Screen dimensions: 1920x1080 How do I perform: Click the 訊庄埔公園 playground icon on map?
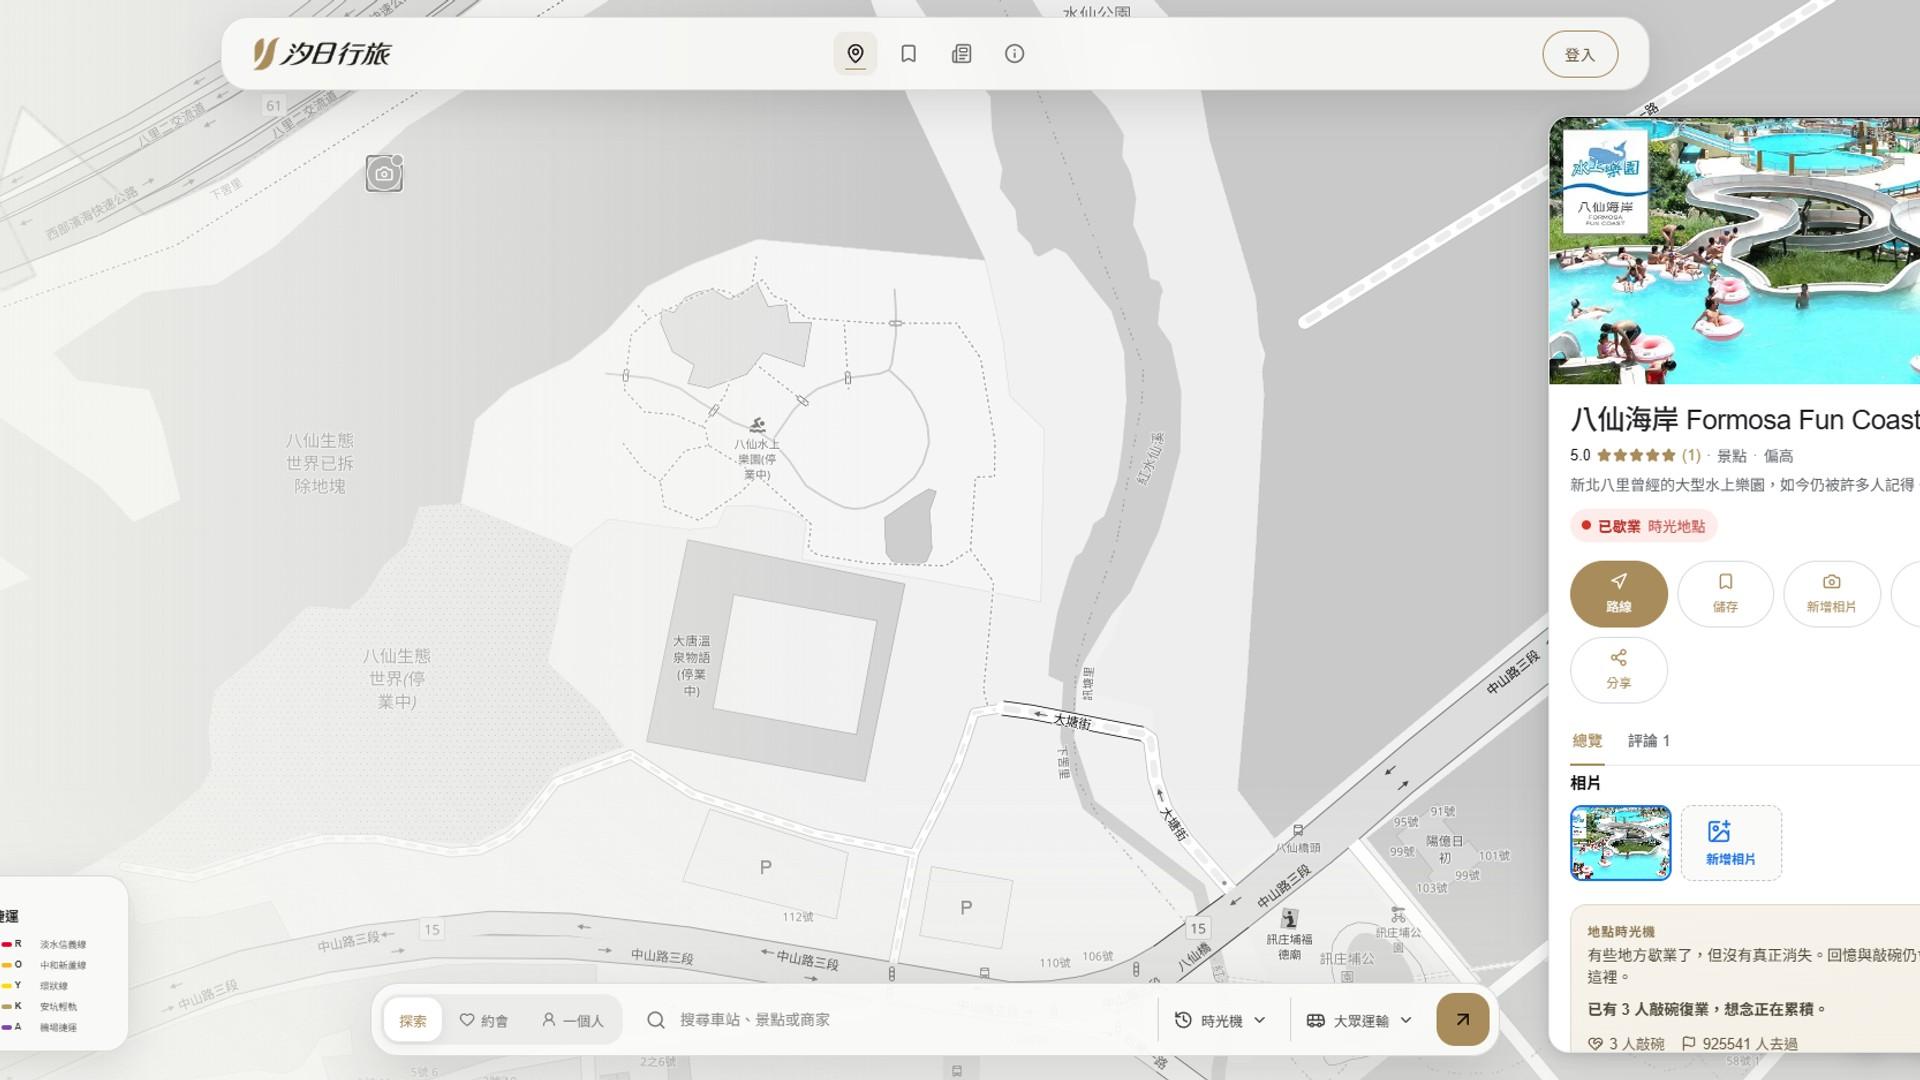coord(1398,915)
